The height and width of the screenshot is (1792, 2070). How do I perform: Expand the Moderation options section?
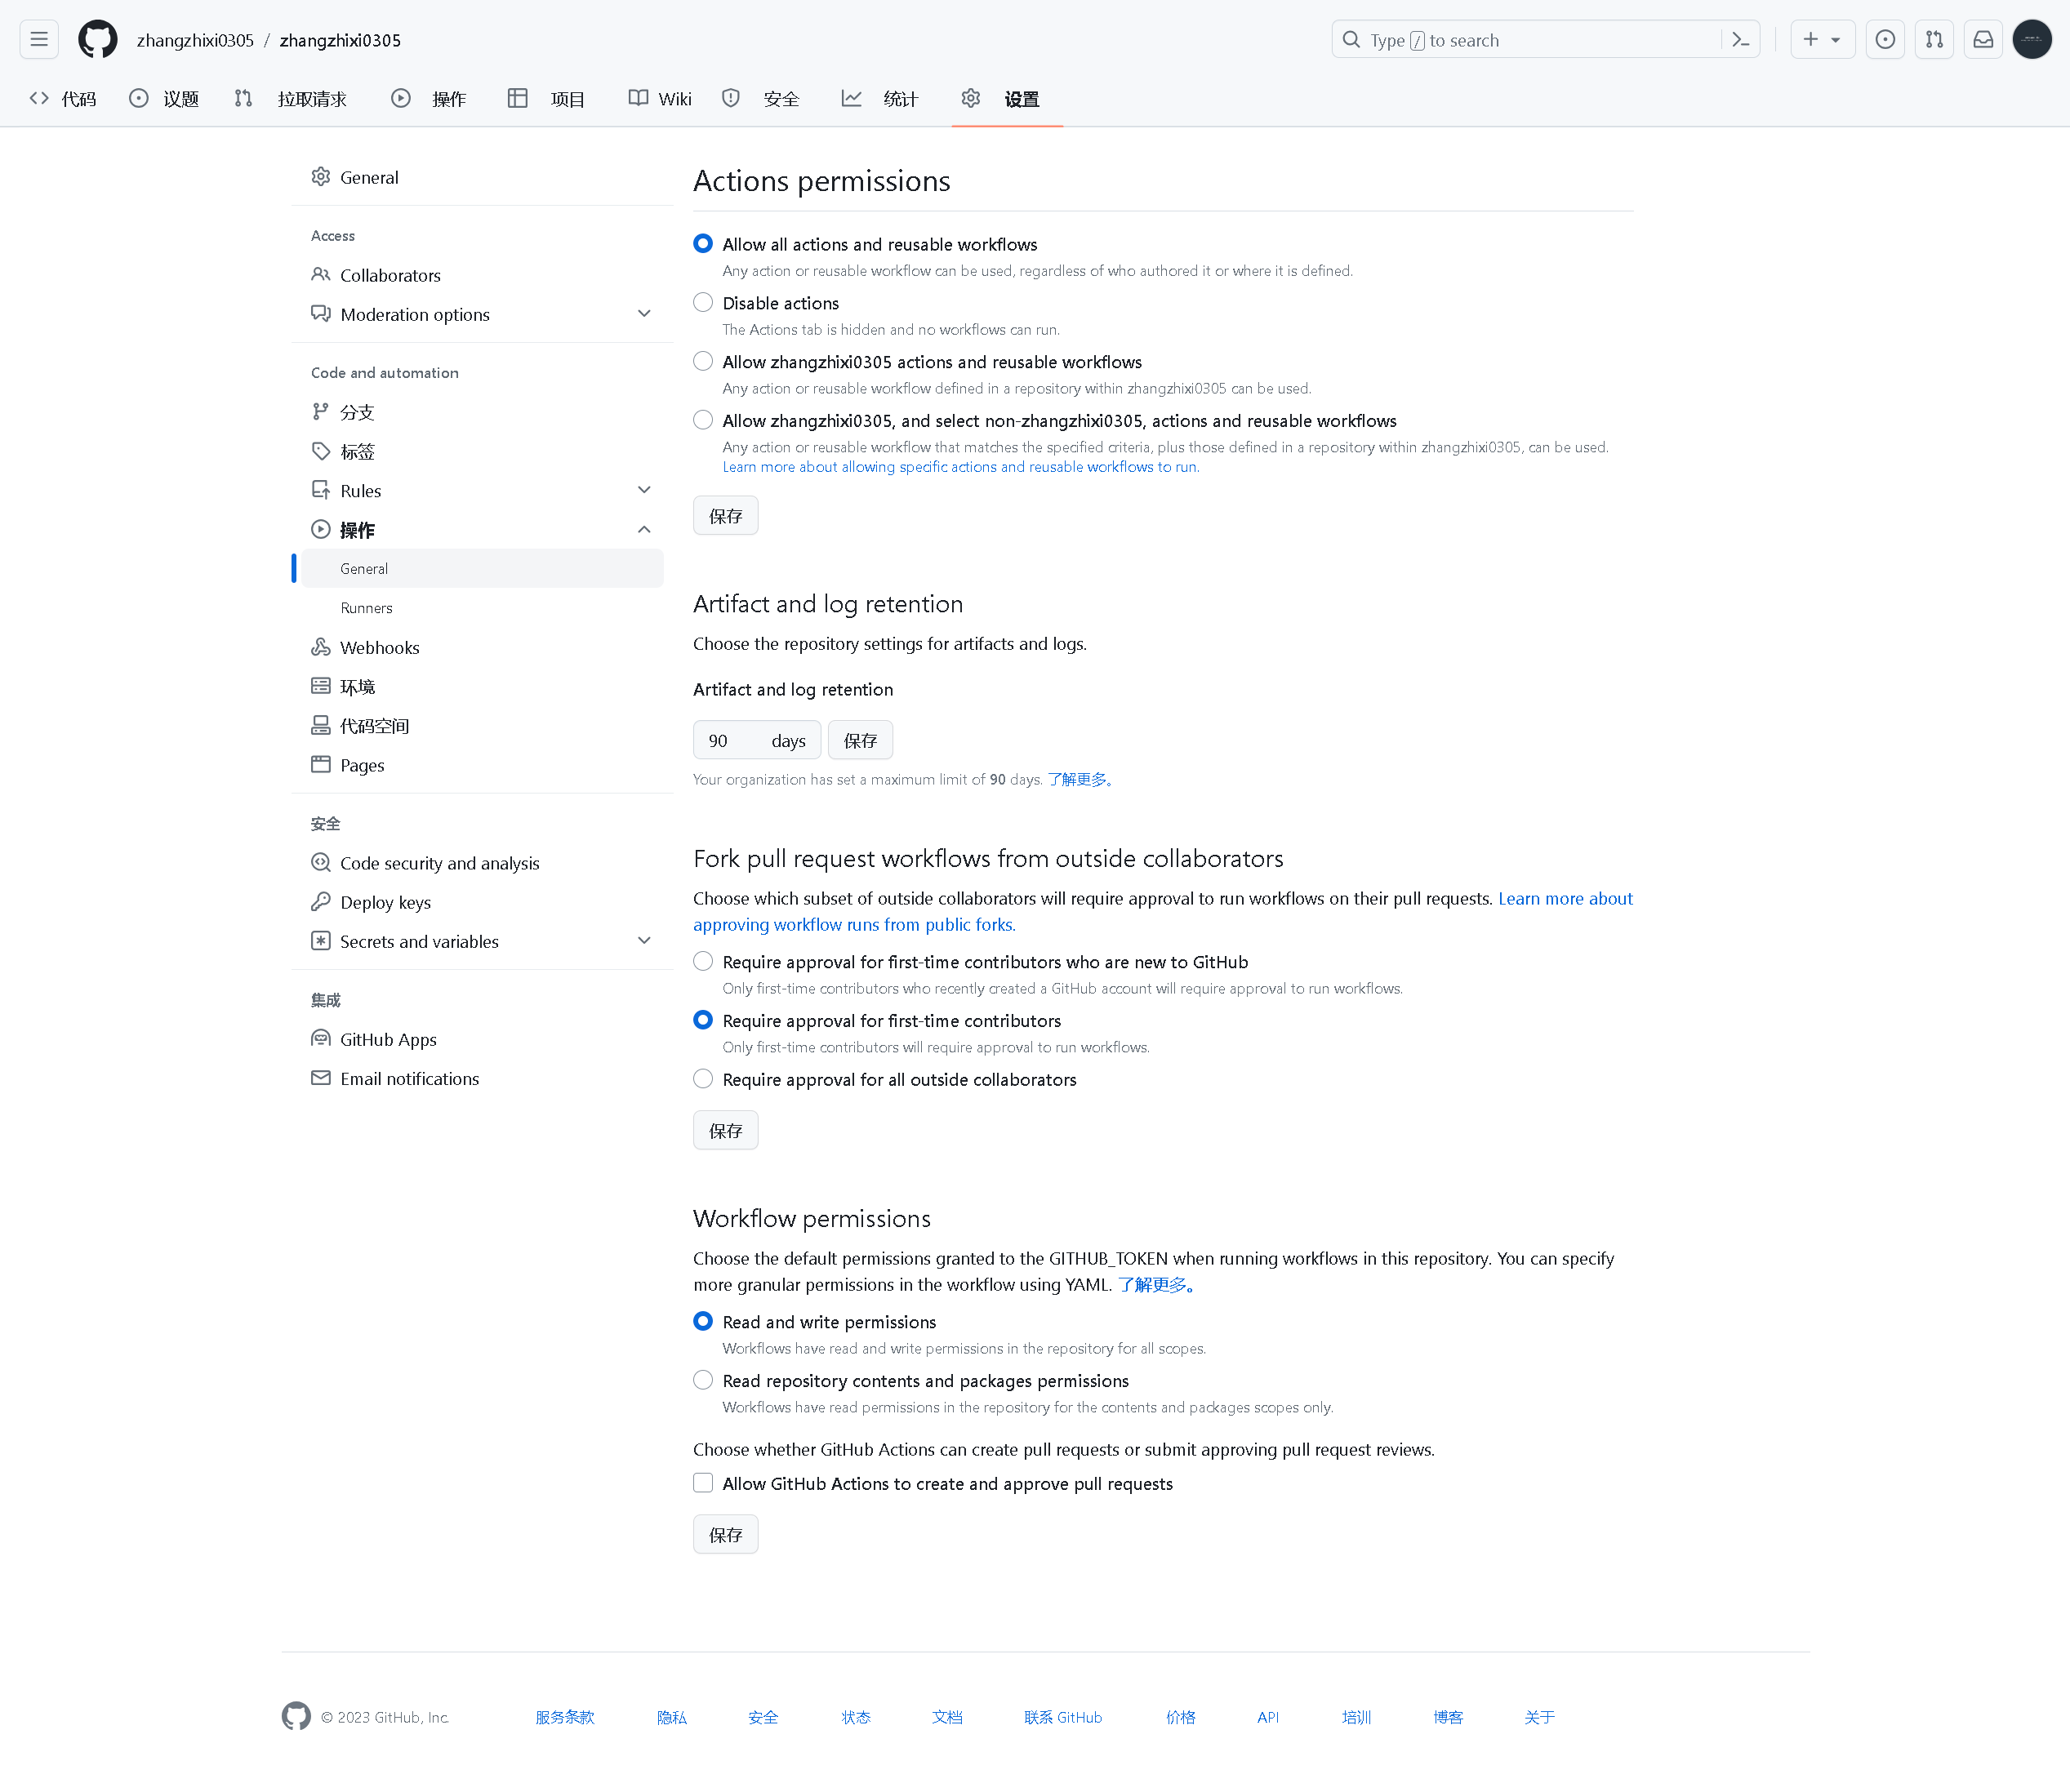click(x=644, y=314)
